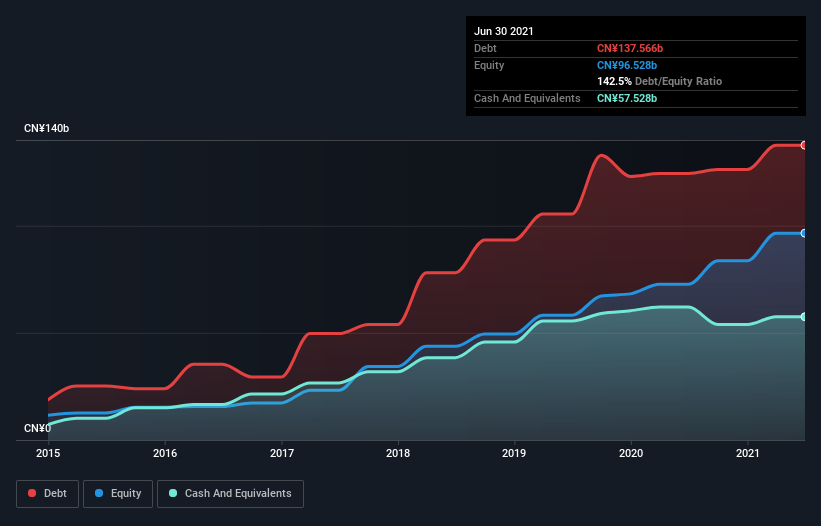This screenshot has height=526, width=821.
Task: Click the Equity value CN¥96.528b
Action: tap(627, 65)
